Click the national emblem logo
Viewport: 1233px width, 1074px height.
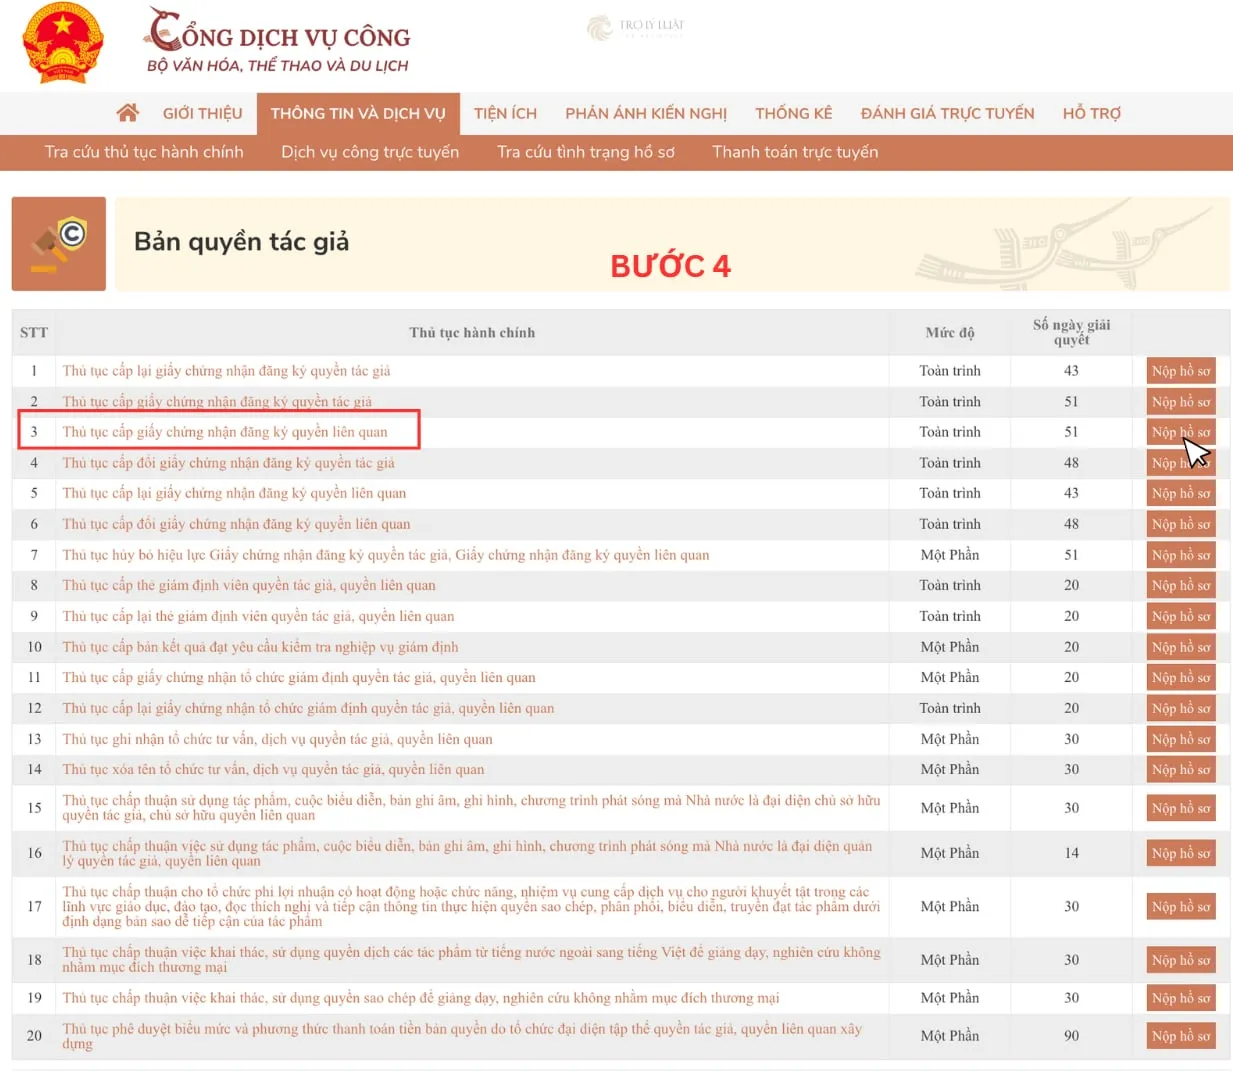[x=62, y=43]
